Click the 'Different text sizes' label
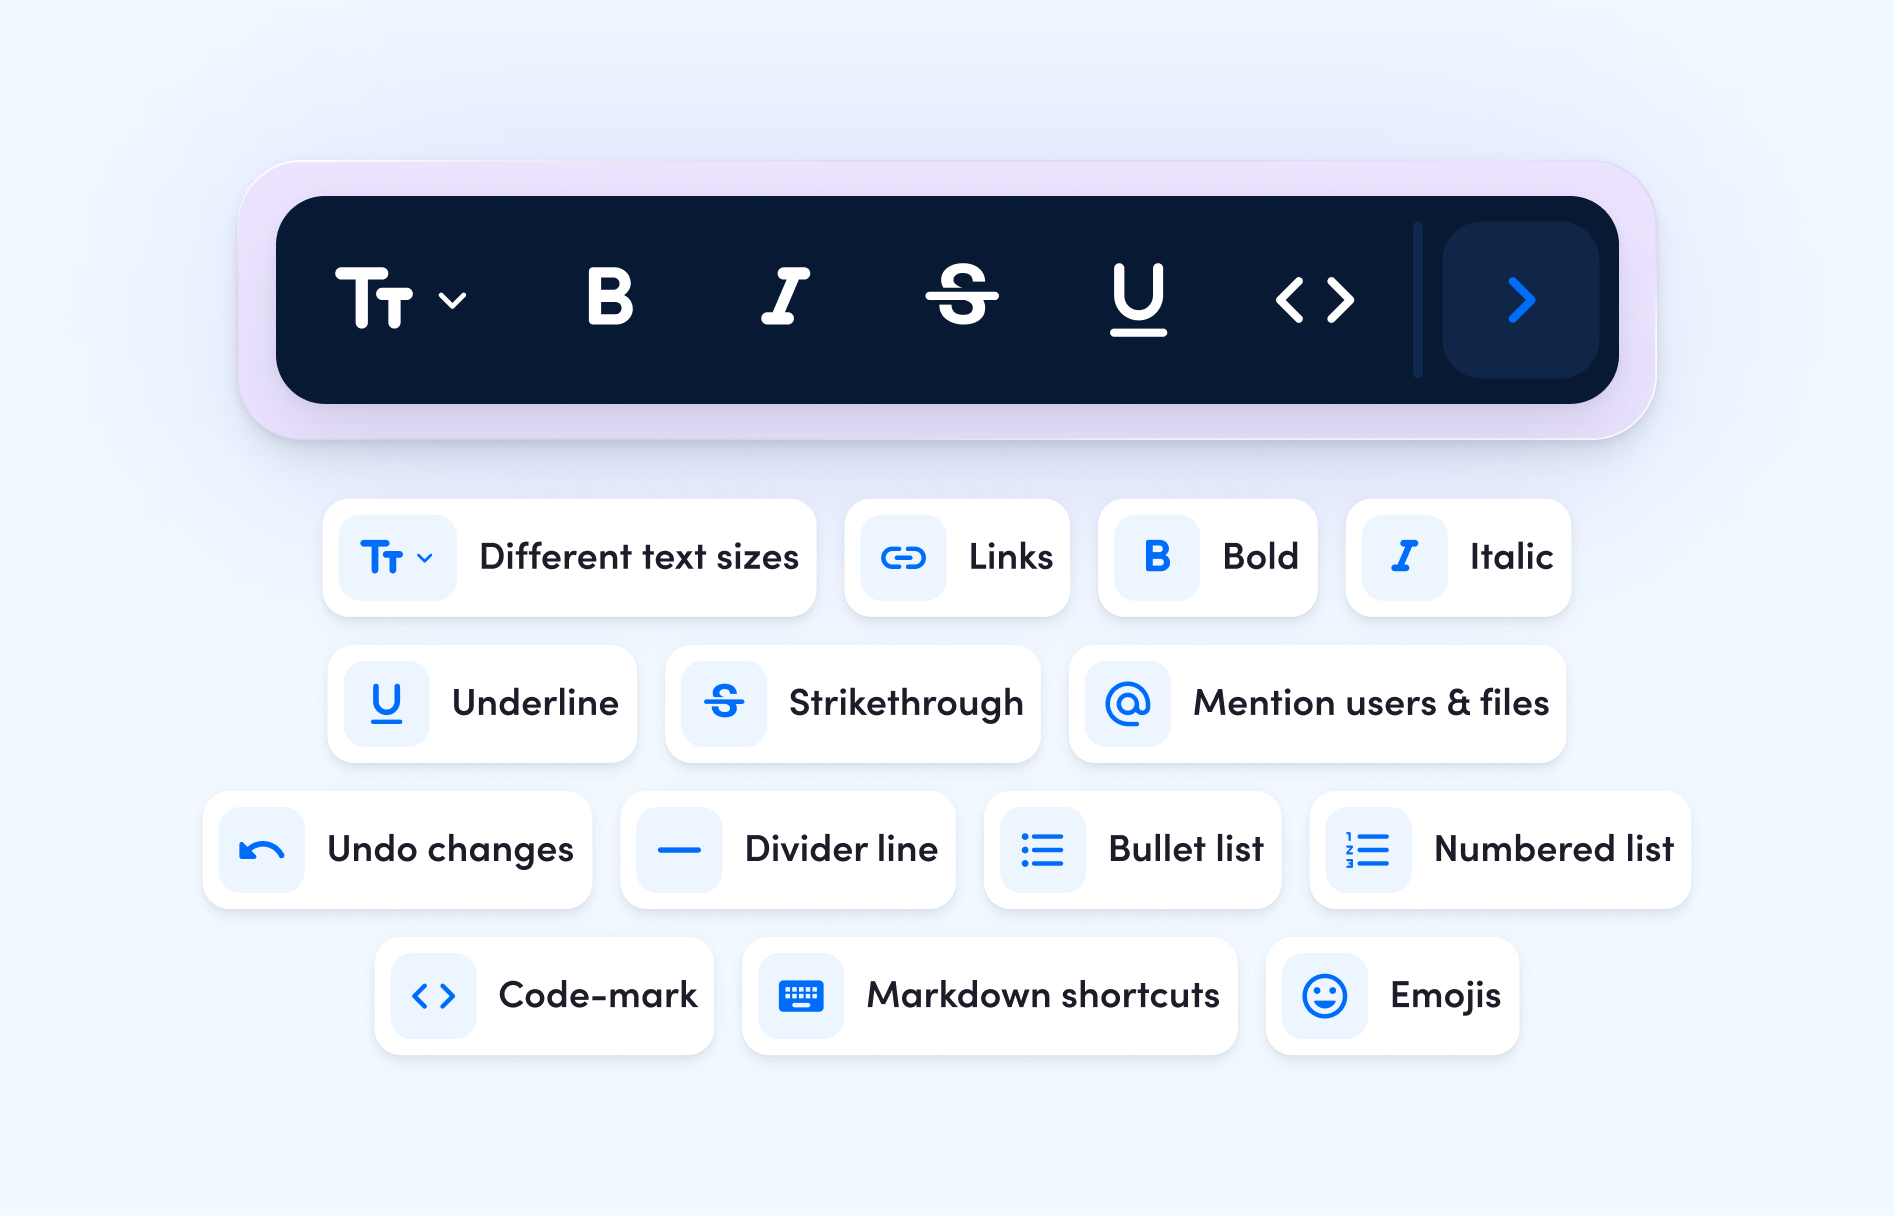This screenshot has width=1894, height=1216. (x=639, y=557)
